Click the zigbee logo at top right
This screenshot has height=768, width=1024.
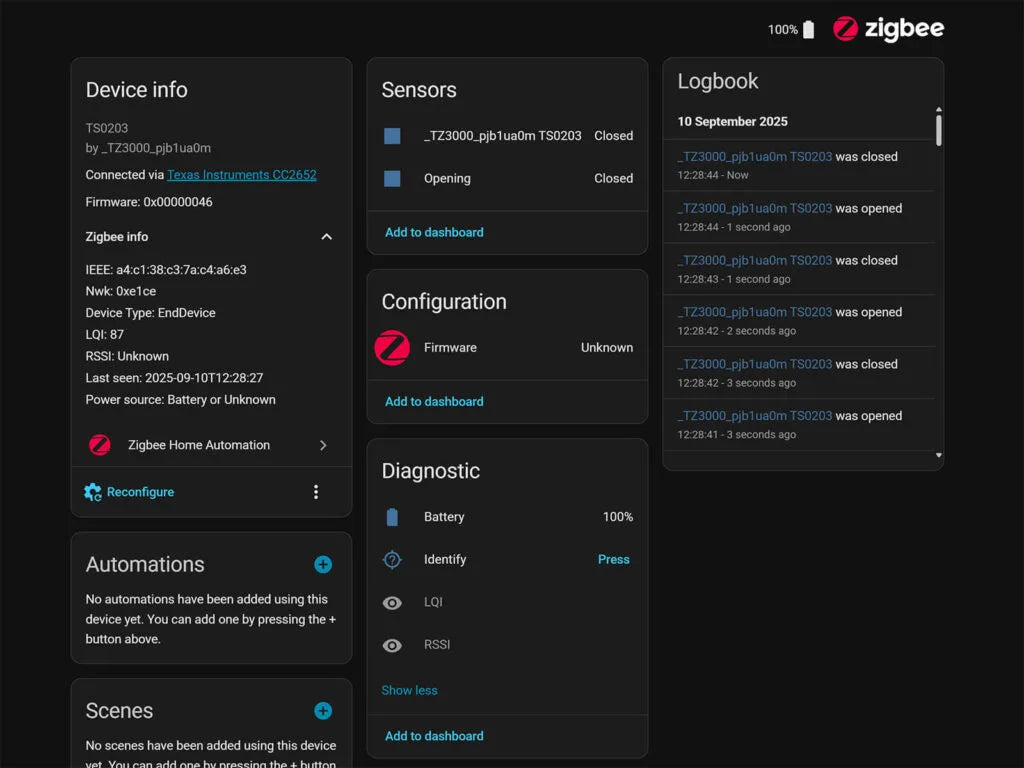pyautogui.click(x=888, y=29)
